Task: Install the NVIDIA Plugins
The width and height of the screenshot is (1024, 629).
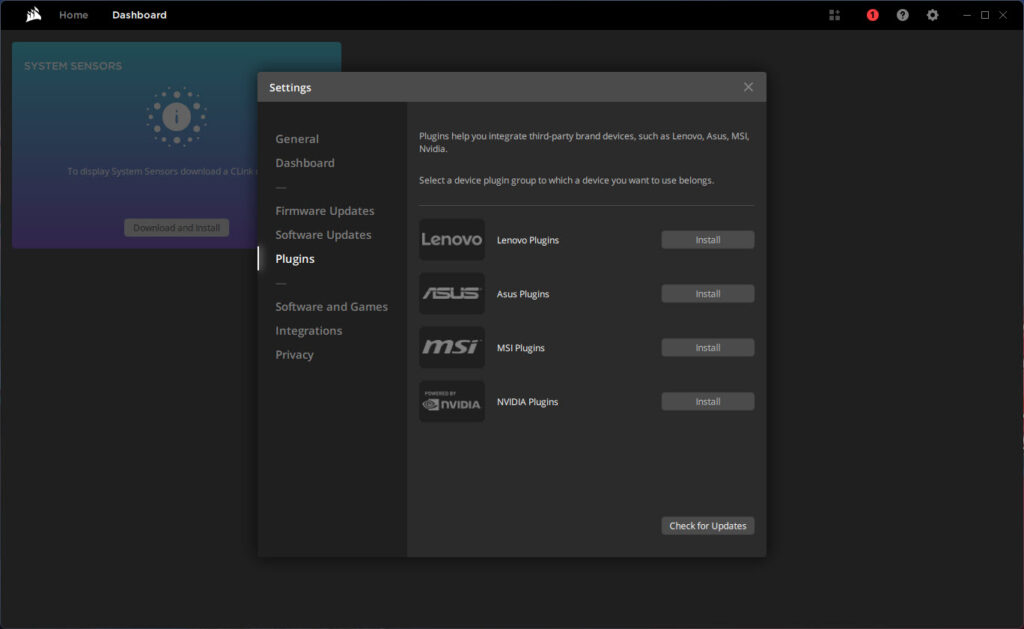Action: (x=707, y=402)
